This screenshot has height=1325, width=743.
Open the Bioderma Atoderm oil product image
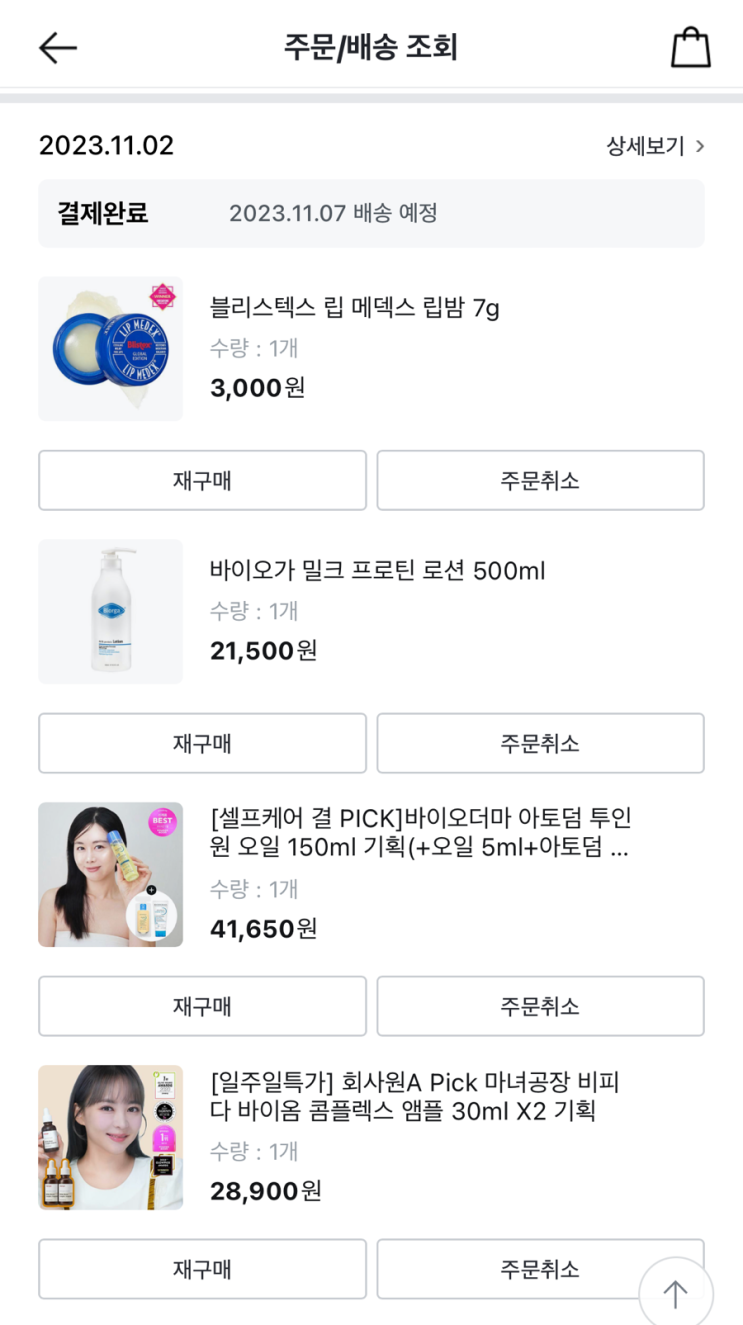tap(110, 874)
